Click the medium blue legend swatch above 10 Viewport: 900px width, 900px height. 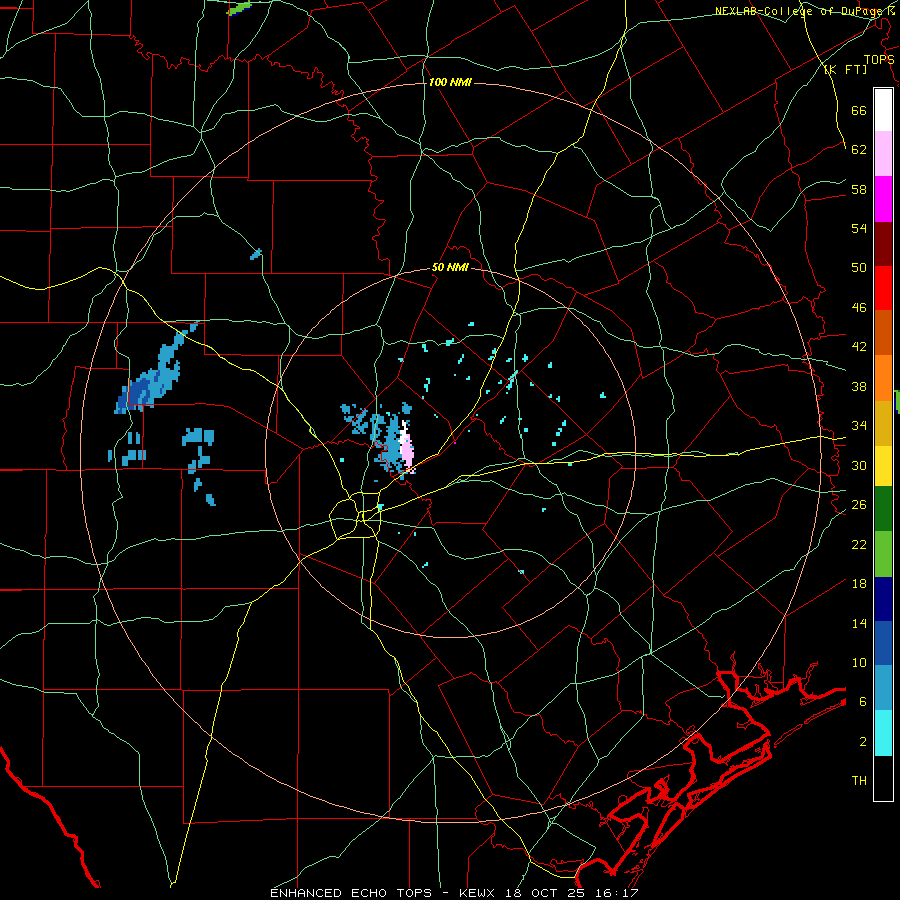(x=883, y=643)
